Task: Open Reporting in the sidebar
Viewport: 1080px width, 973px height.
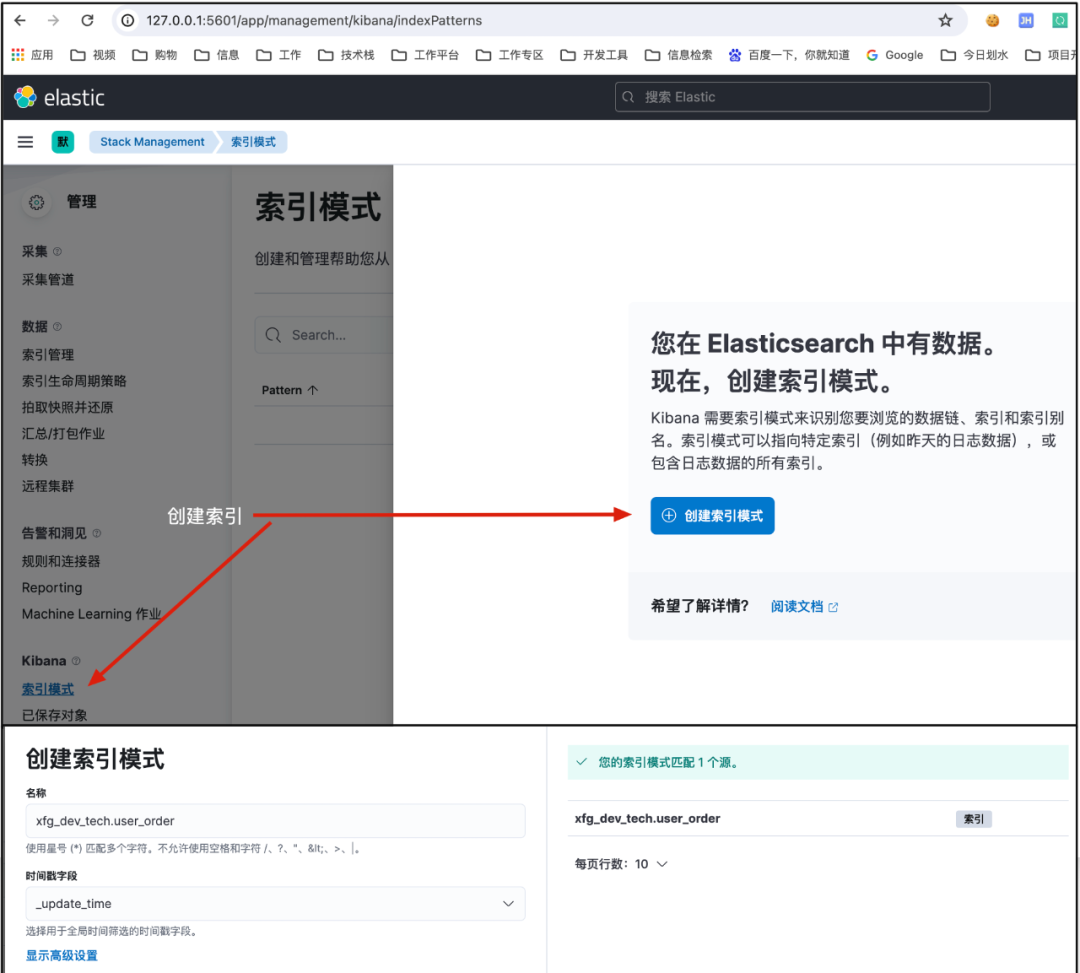Action: coord(52,587)
